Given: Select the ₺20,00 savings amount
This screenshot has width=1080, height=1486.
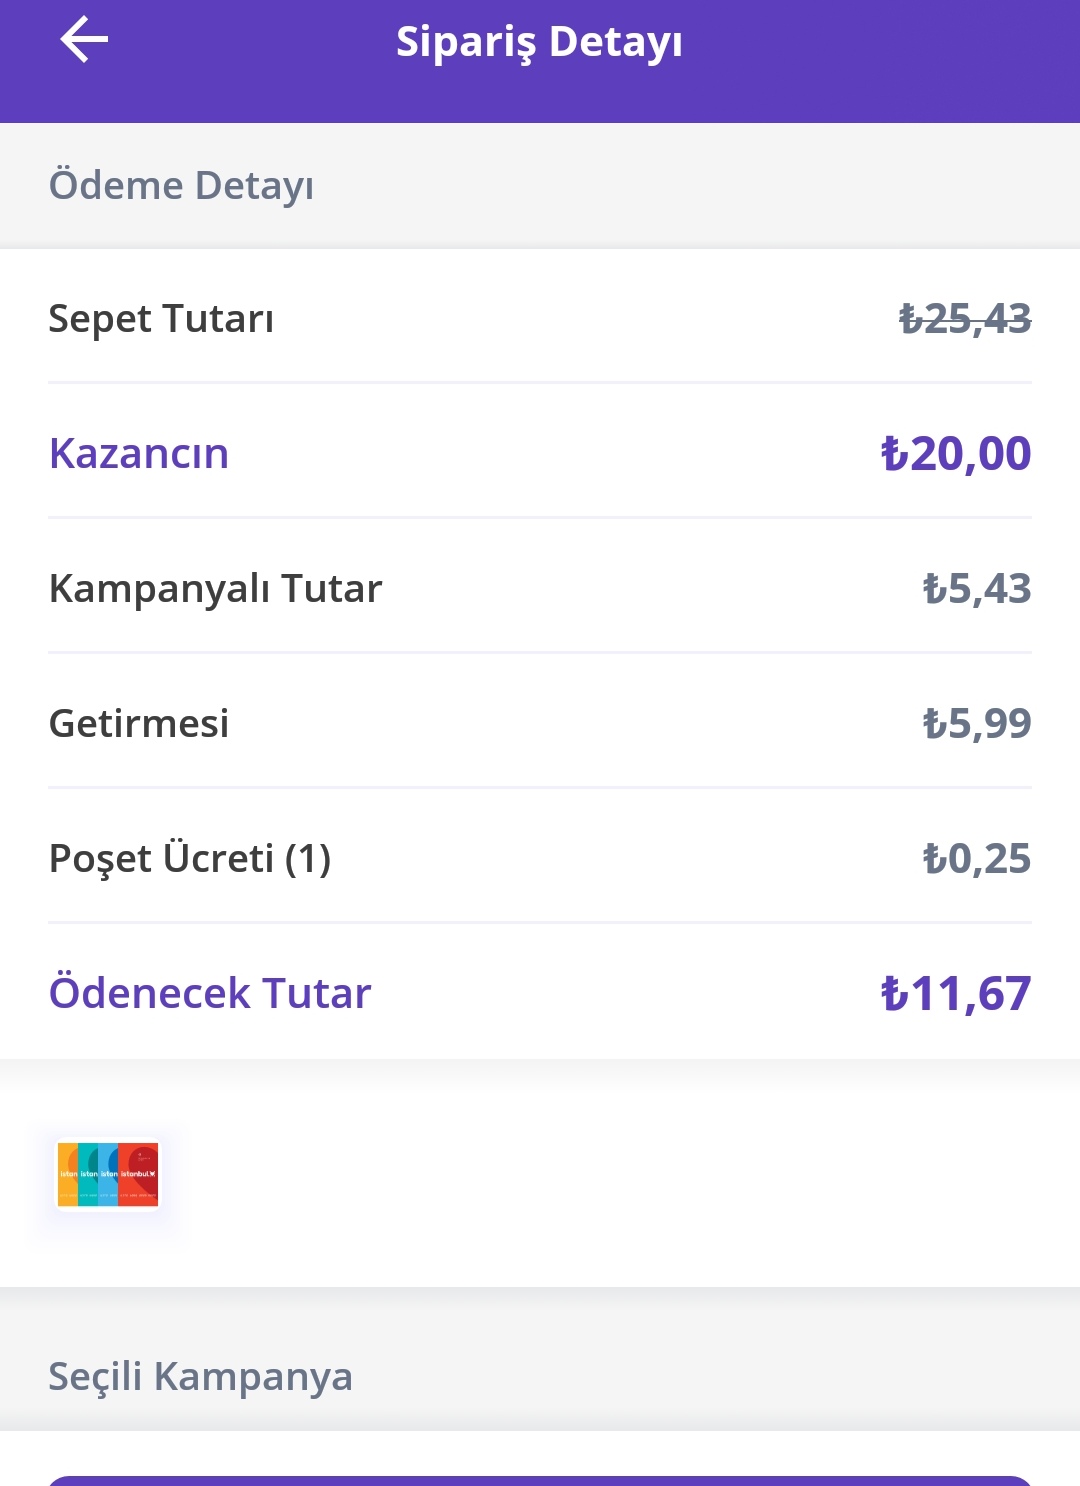Looking at the screenshot, I should point(956,454).
